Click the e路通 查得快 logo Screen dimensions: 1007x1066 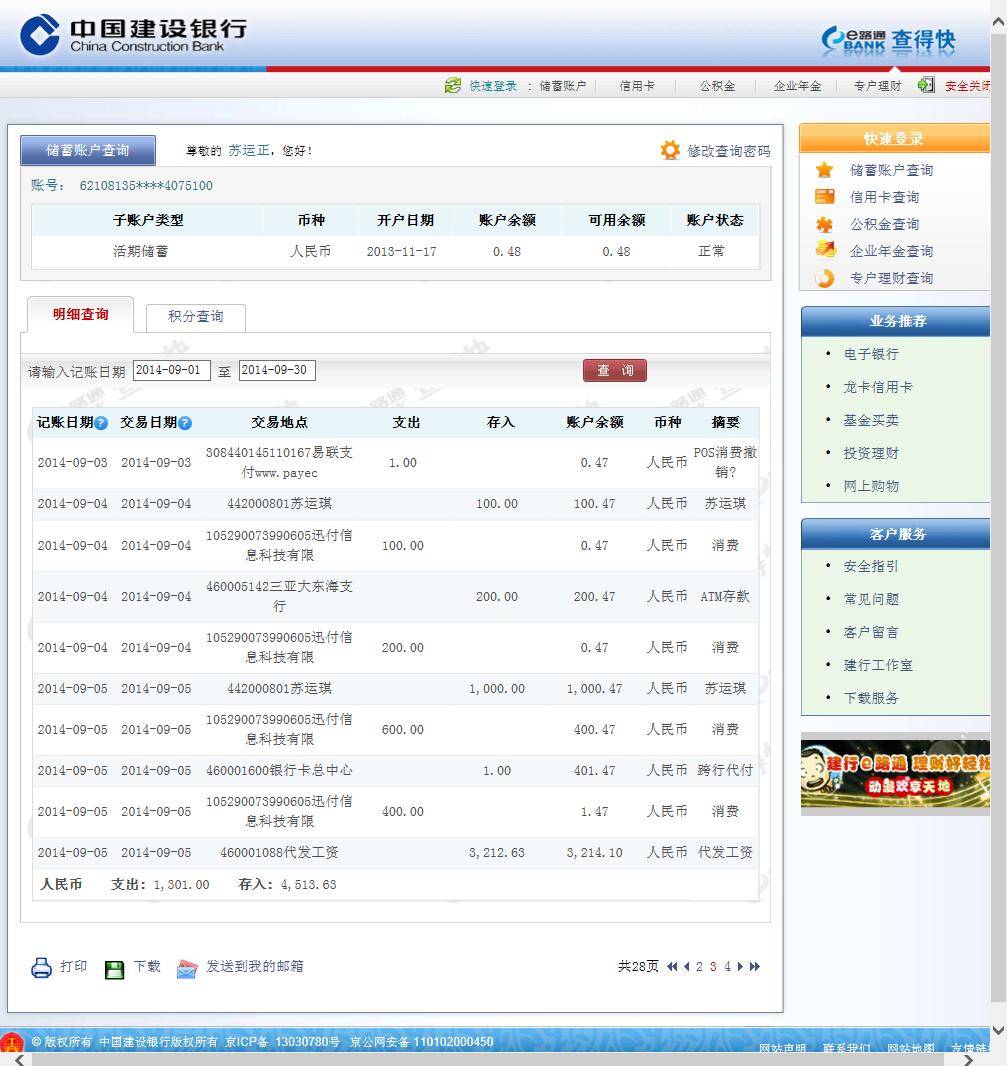pyautogui.click(x=887, y=40)
